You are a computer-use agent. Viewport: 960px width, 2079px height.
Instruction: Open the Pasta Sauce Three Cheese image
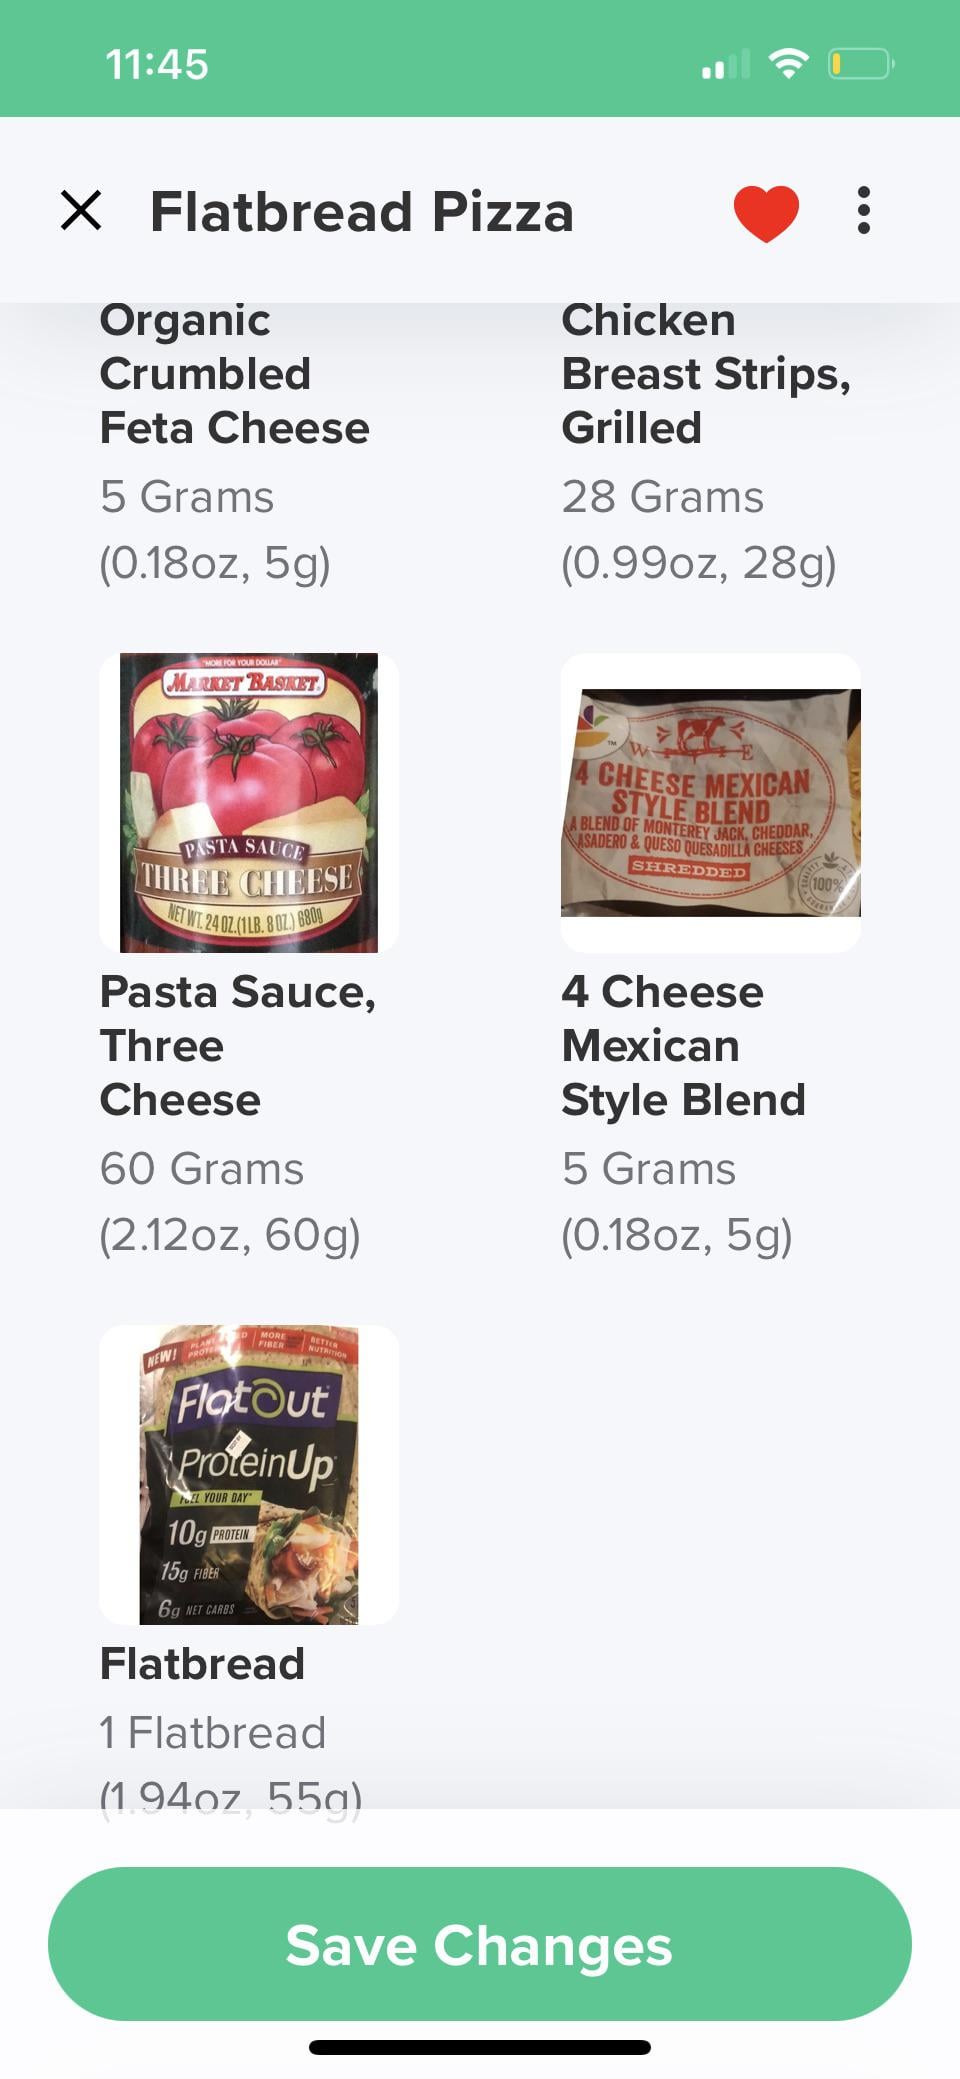click(249, 803)
